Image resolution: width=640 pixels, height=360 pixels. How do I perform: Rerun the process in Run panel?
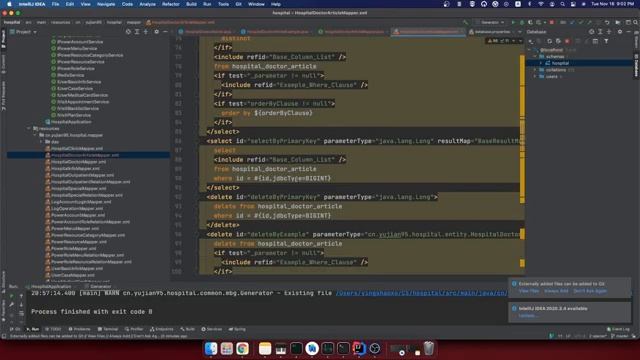(x=11, y=296)
